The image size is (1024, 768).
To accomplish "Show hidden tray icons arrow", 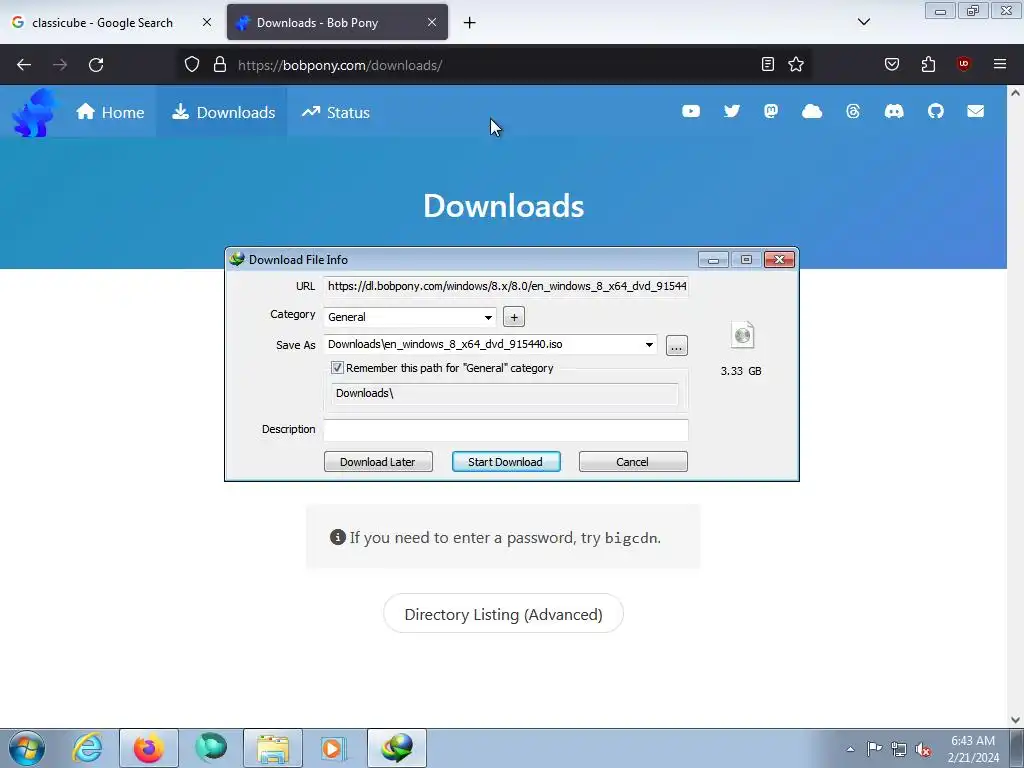I will point(850,749).
